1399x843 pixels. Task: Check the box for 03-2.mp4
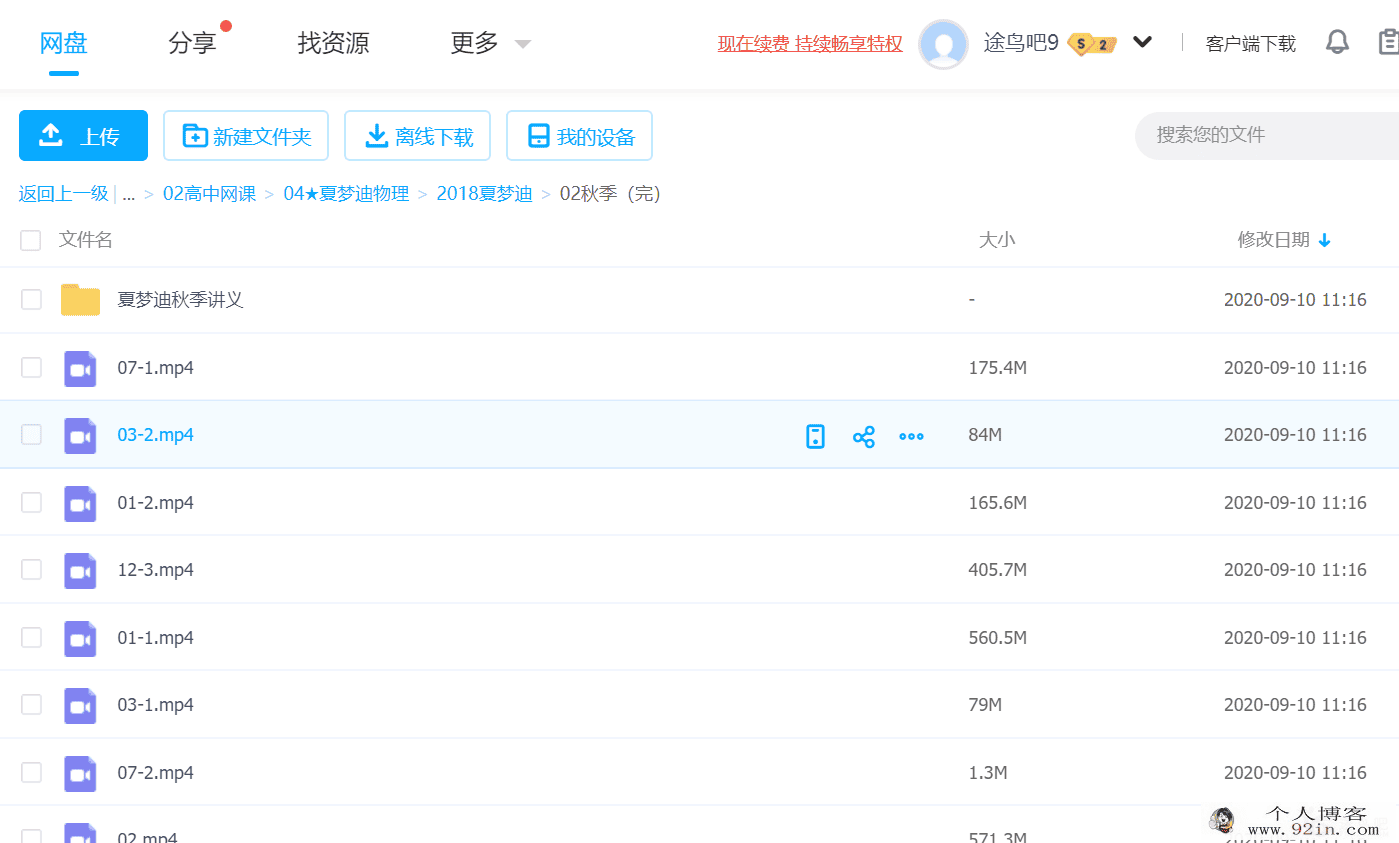click(x=31, y=434)
